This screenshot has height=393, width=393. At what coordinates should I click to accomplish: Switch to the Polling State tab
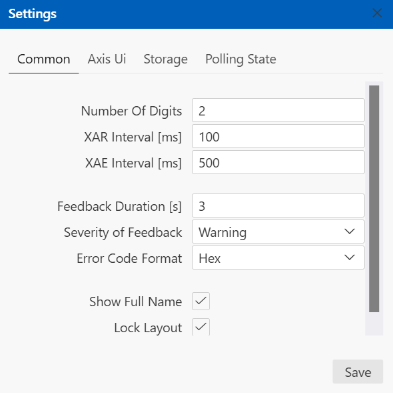pyautogui.click(x=241, y=59)
